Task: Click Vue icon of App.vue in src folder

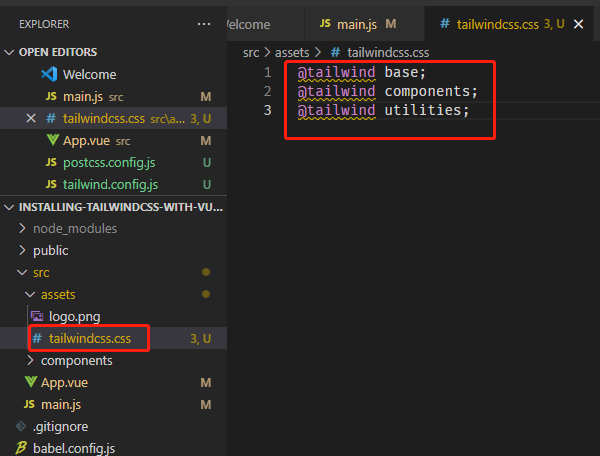Action: [x=31, y=382]
